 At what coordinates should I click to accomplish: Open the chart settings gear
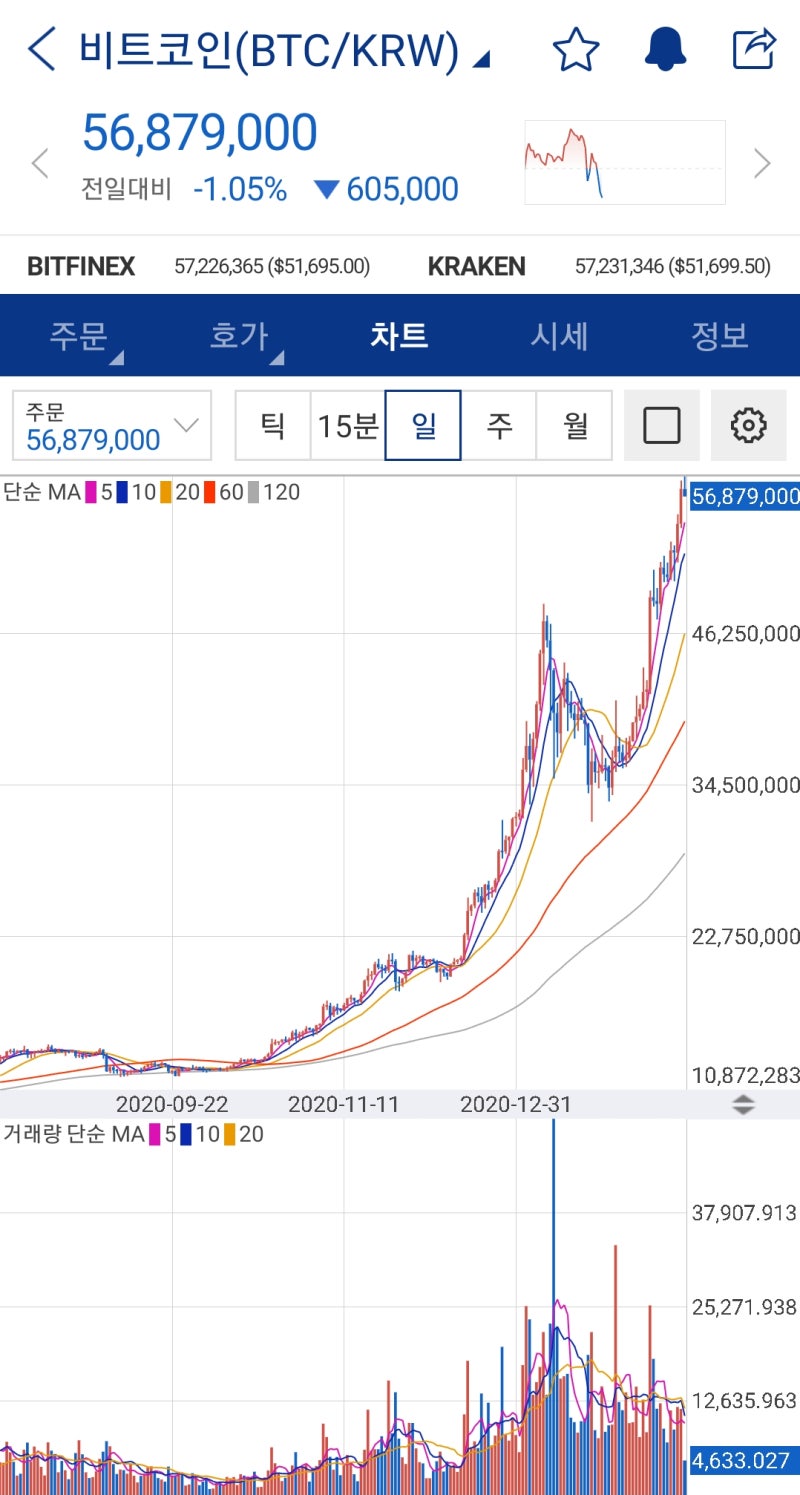click(748, 424)
